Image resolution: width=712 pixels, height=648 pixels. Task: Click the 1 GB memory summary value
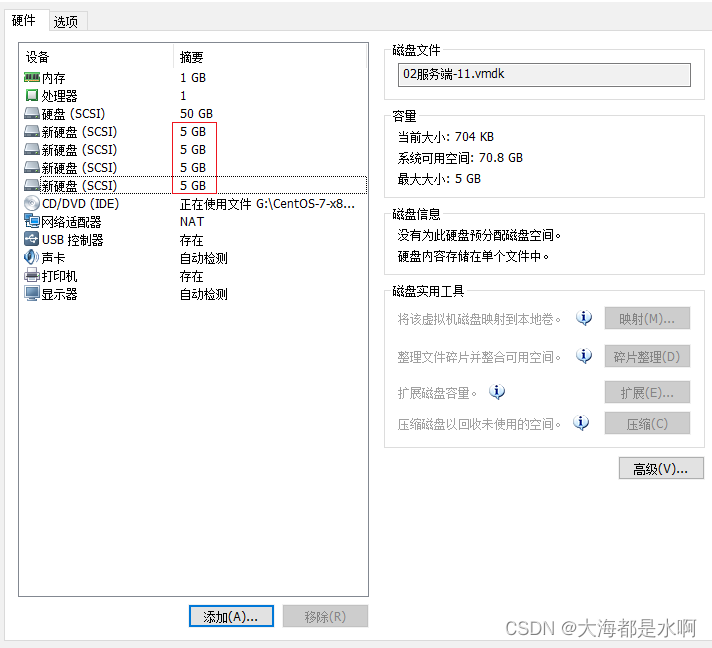point(193,78)
